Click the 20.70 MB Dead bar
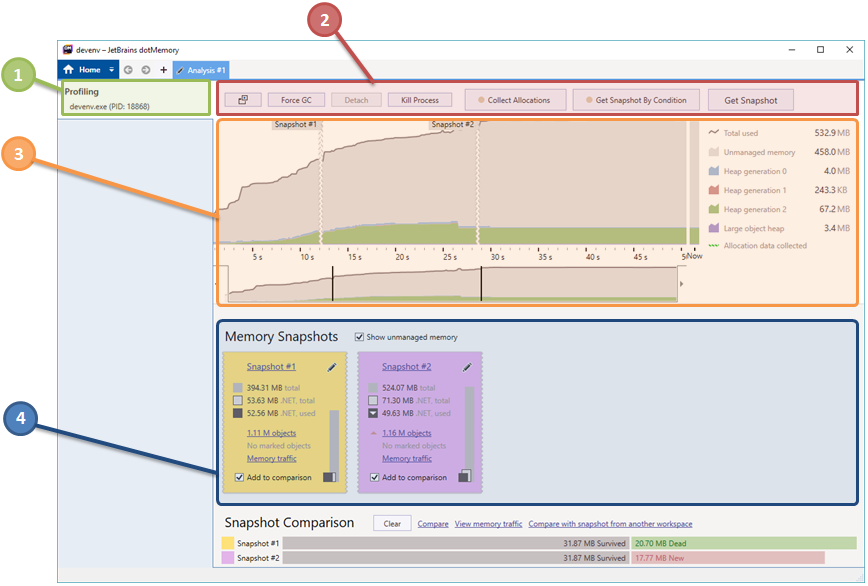This screenshot has width=868, height=586. coord(743,543)
